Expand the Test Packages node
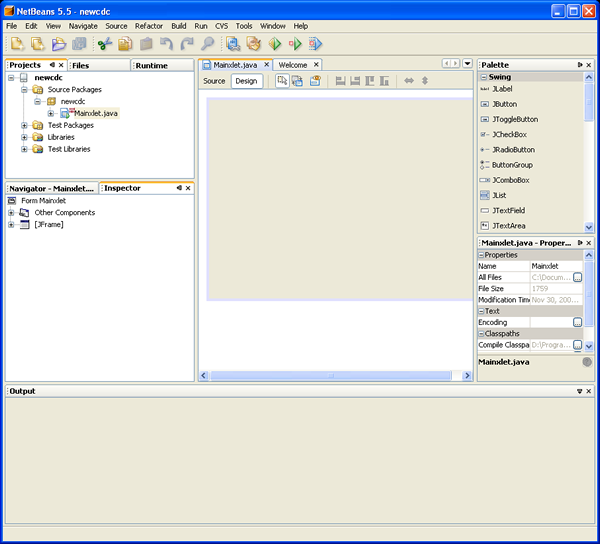600x544 pixels. (25, 126)
